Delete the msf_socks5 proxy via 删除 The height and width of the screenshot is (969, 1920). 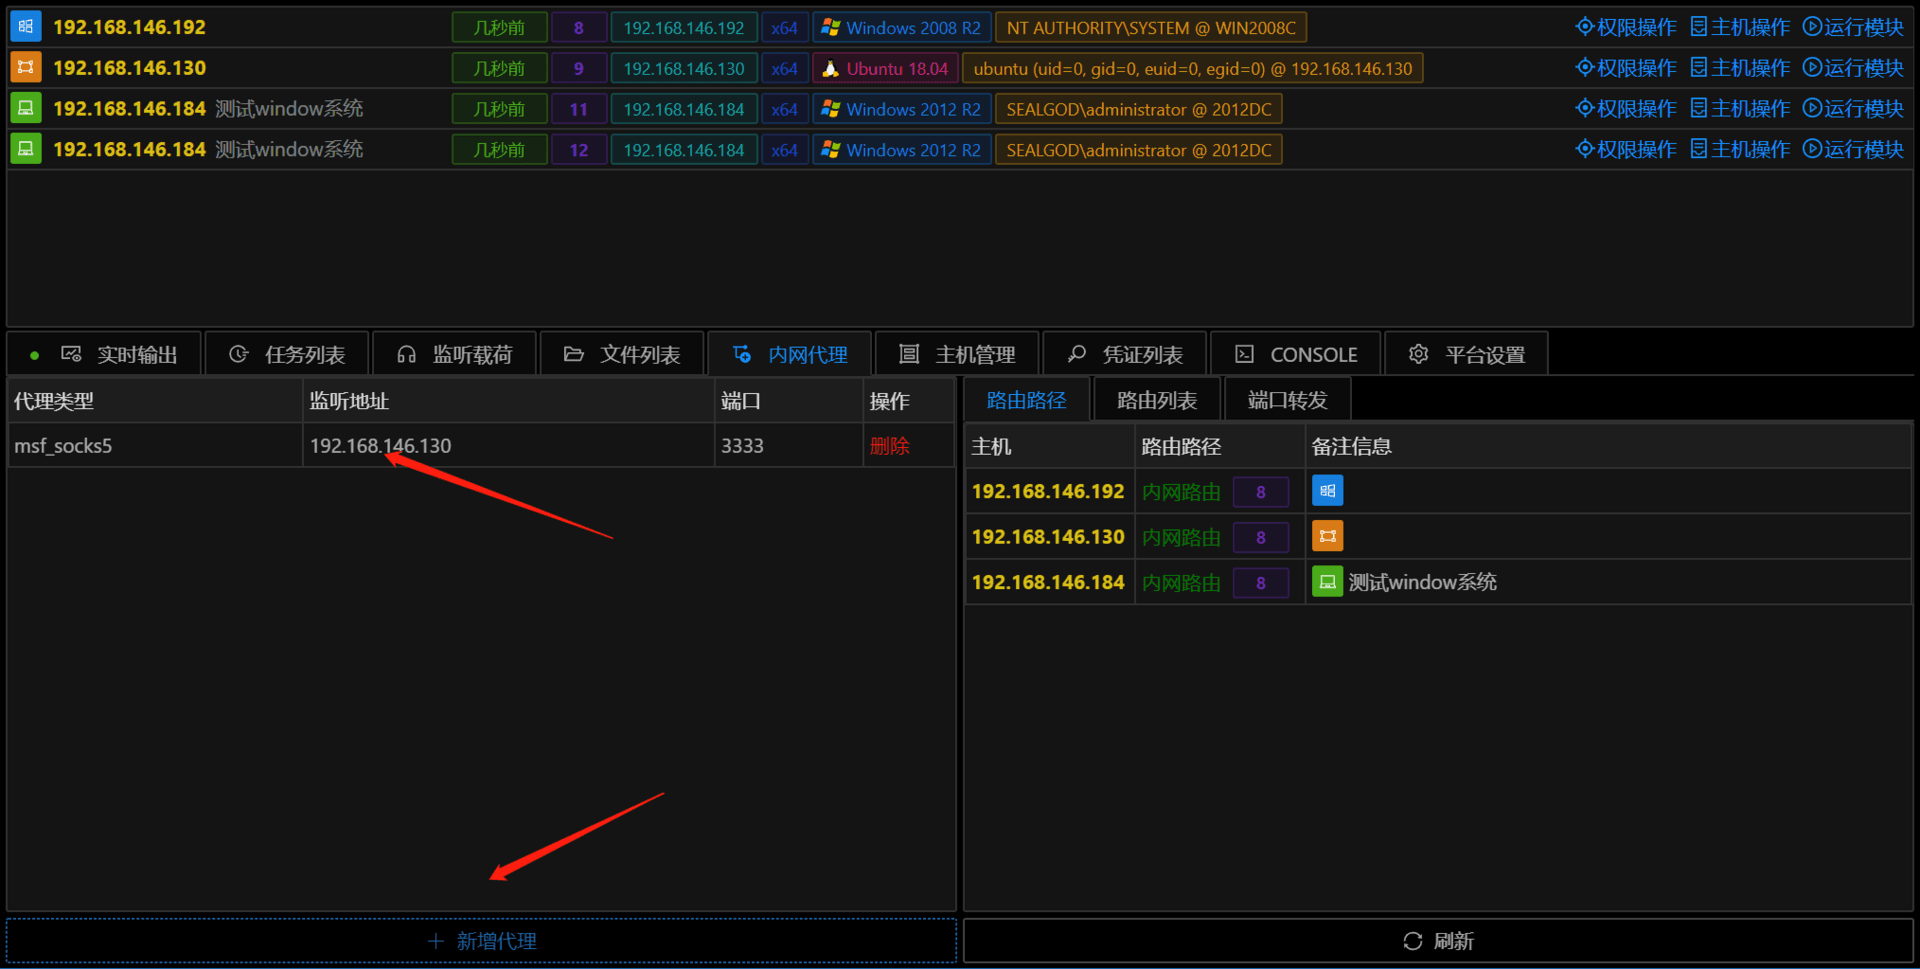click(890, 446)
